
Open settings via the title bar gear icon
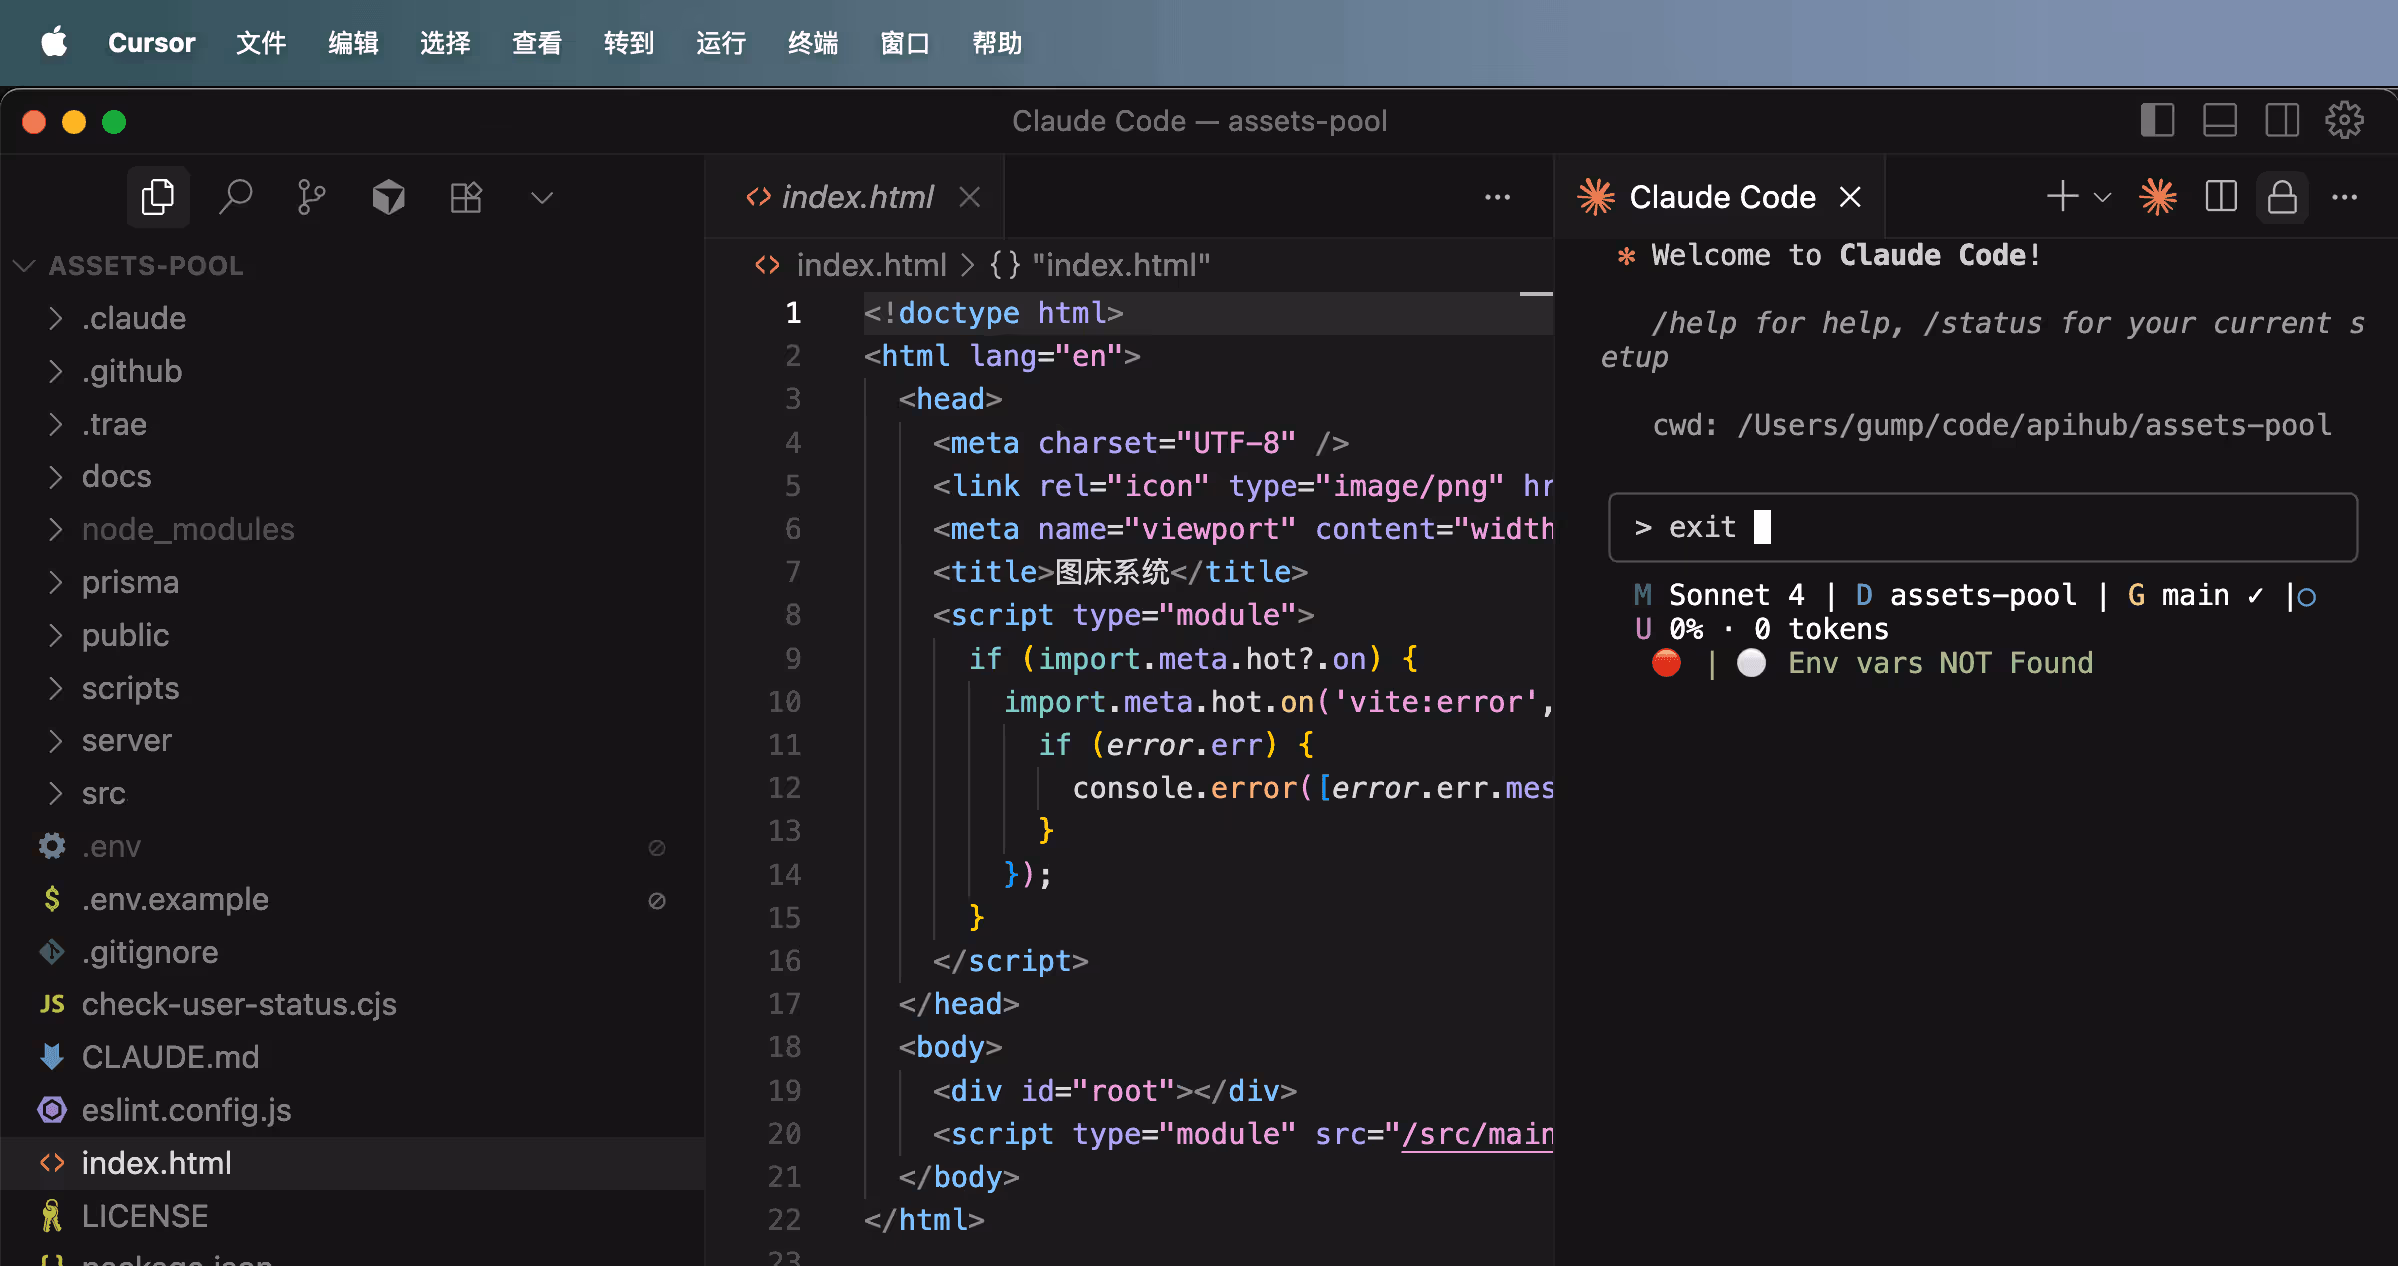pos(2344,120)
